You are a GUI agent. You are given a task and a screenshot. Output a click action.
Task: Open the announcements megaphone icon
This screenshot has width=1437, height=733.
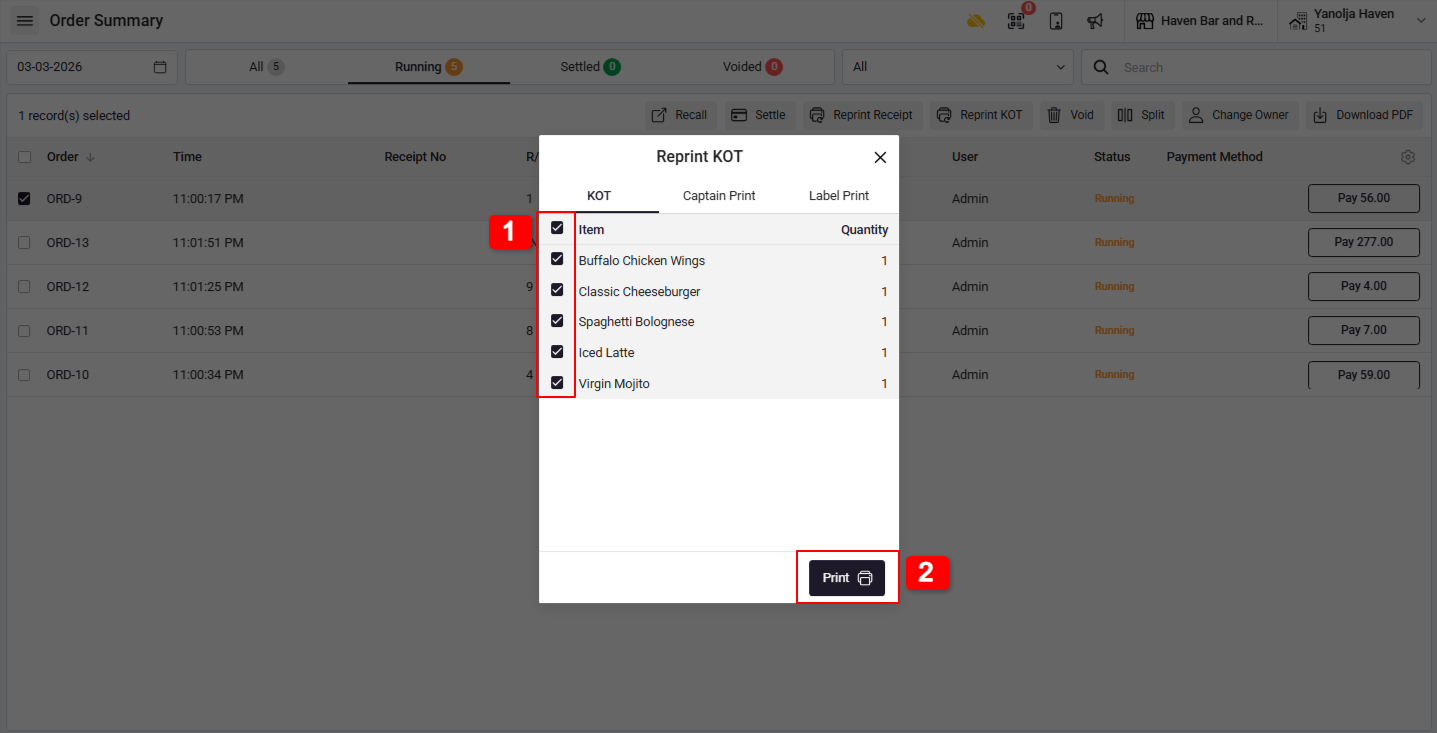(1096, 21)
